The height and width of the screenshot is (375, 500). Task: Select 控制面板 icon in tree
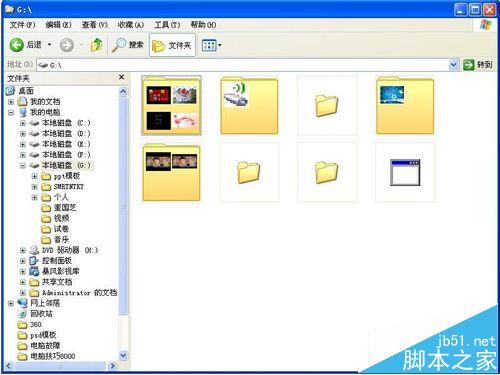tap(34, 261)
